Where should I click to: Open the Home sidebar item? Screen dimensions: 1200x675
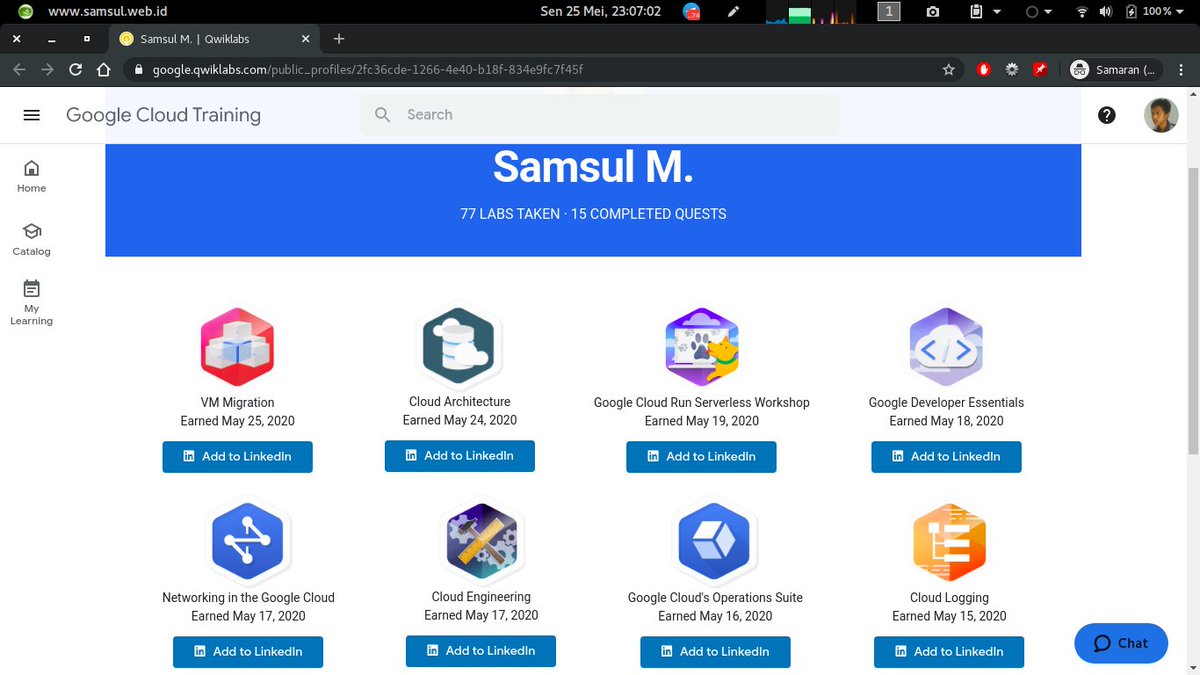point(31,176)
